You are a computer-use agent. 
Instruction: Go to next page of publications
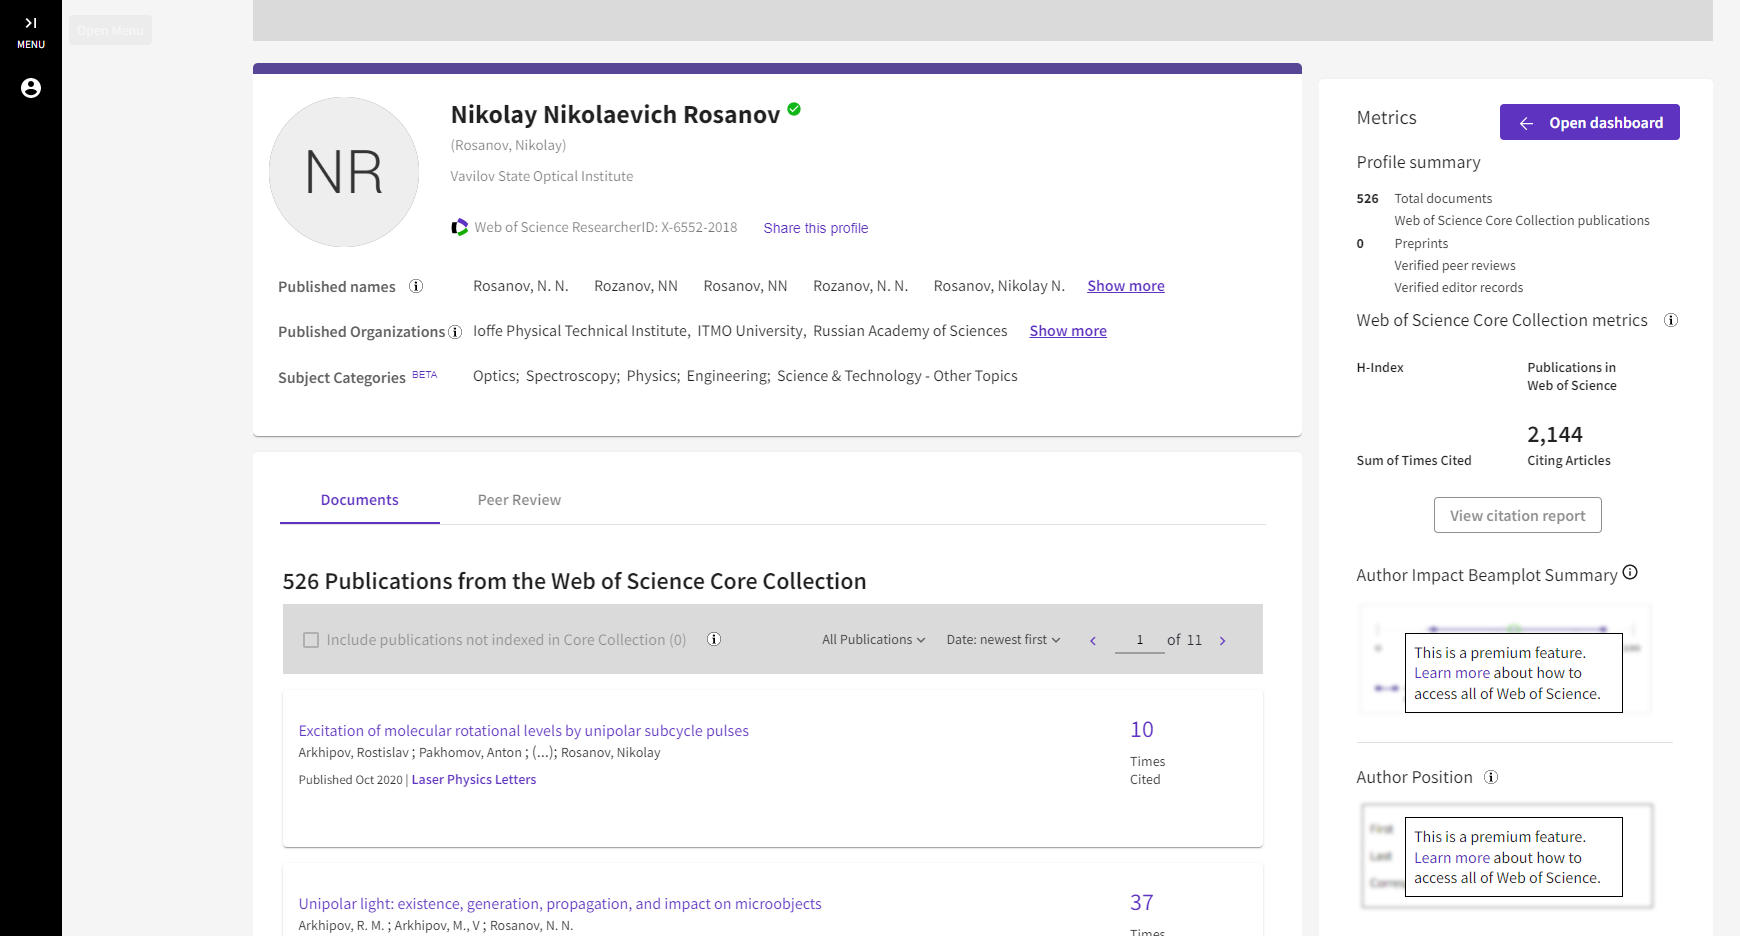1222,641
